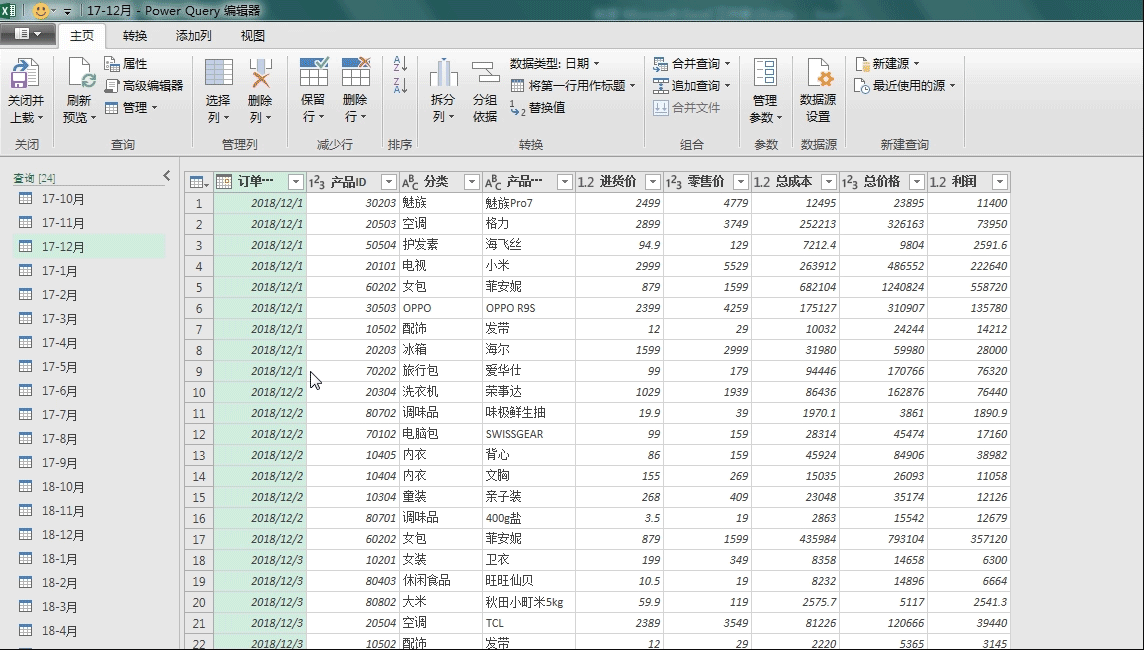Open the Data Type: Date (数据类型: 日期) dropdown

point(554,64)
